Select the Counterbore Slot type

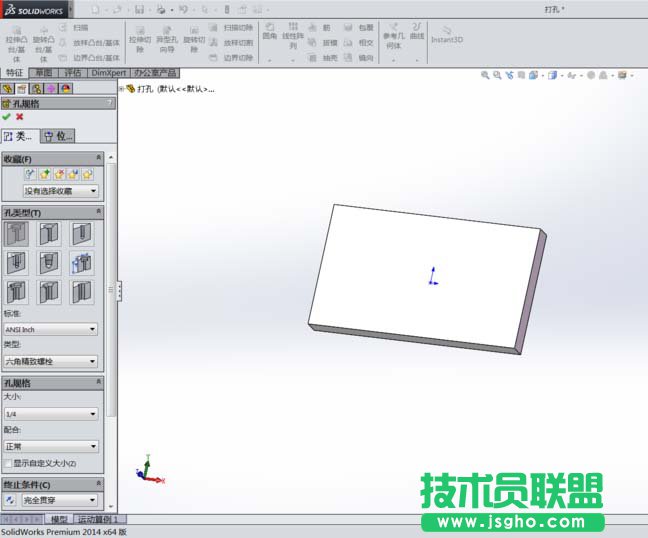coord(17,292)
